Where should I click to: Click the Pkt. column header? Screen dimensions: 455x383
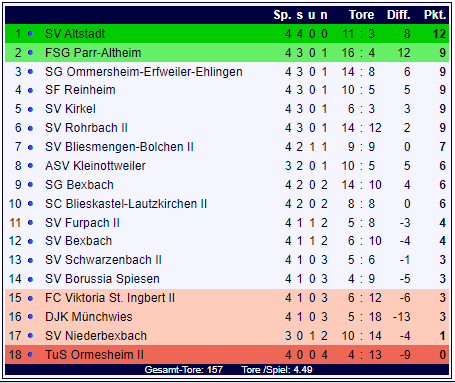click(x=435, y=15)
